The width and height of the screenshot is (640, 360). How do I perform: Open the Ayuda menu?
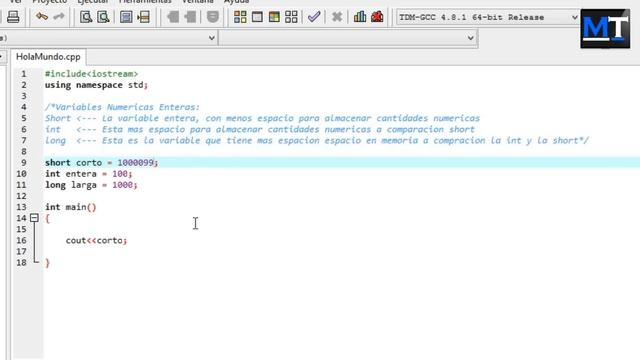[236, 2]
